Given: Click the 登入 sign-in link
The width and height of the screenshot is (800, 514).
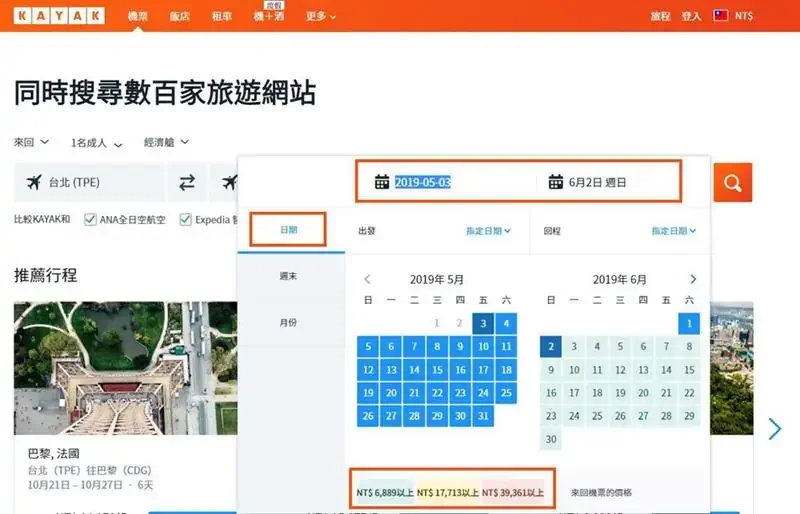Looking at the screenshot, I should (691, 17).
